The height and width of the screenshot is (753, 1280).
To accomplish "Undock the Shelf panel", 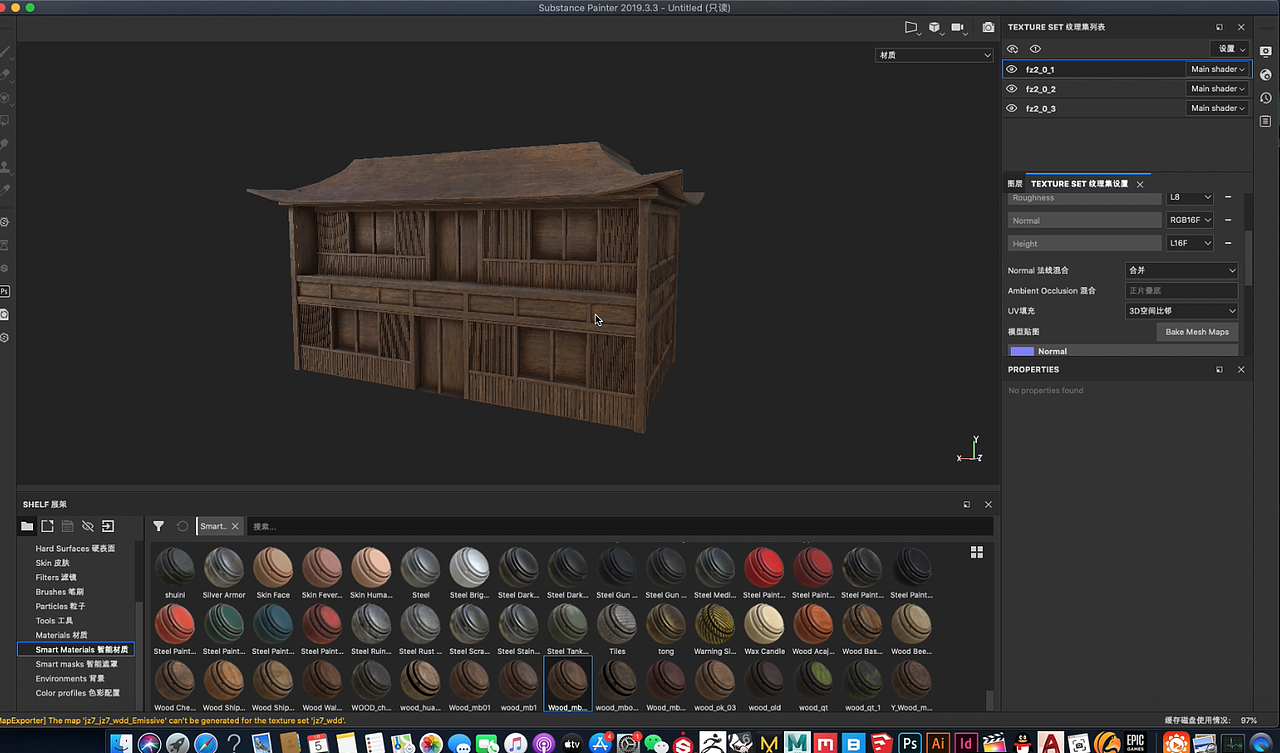I will coord(967,505).
